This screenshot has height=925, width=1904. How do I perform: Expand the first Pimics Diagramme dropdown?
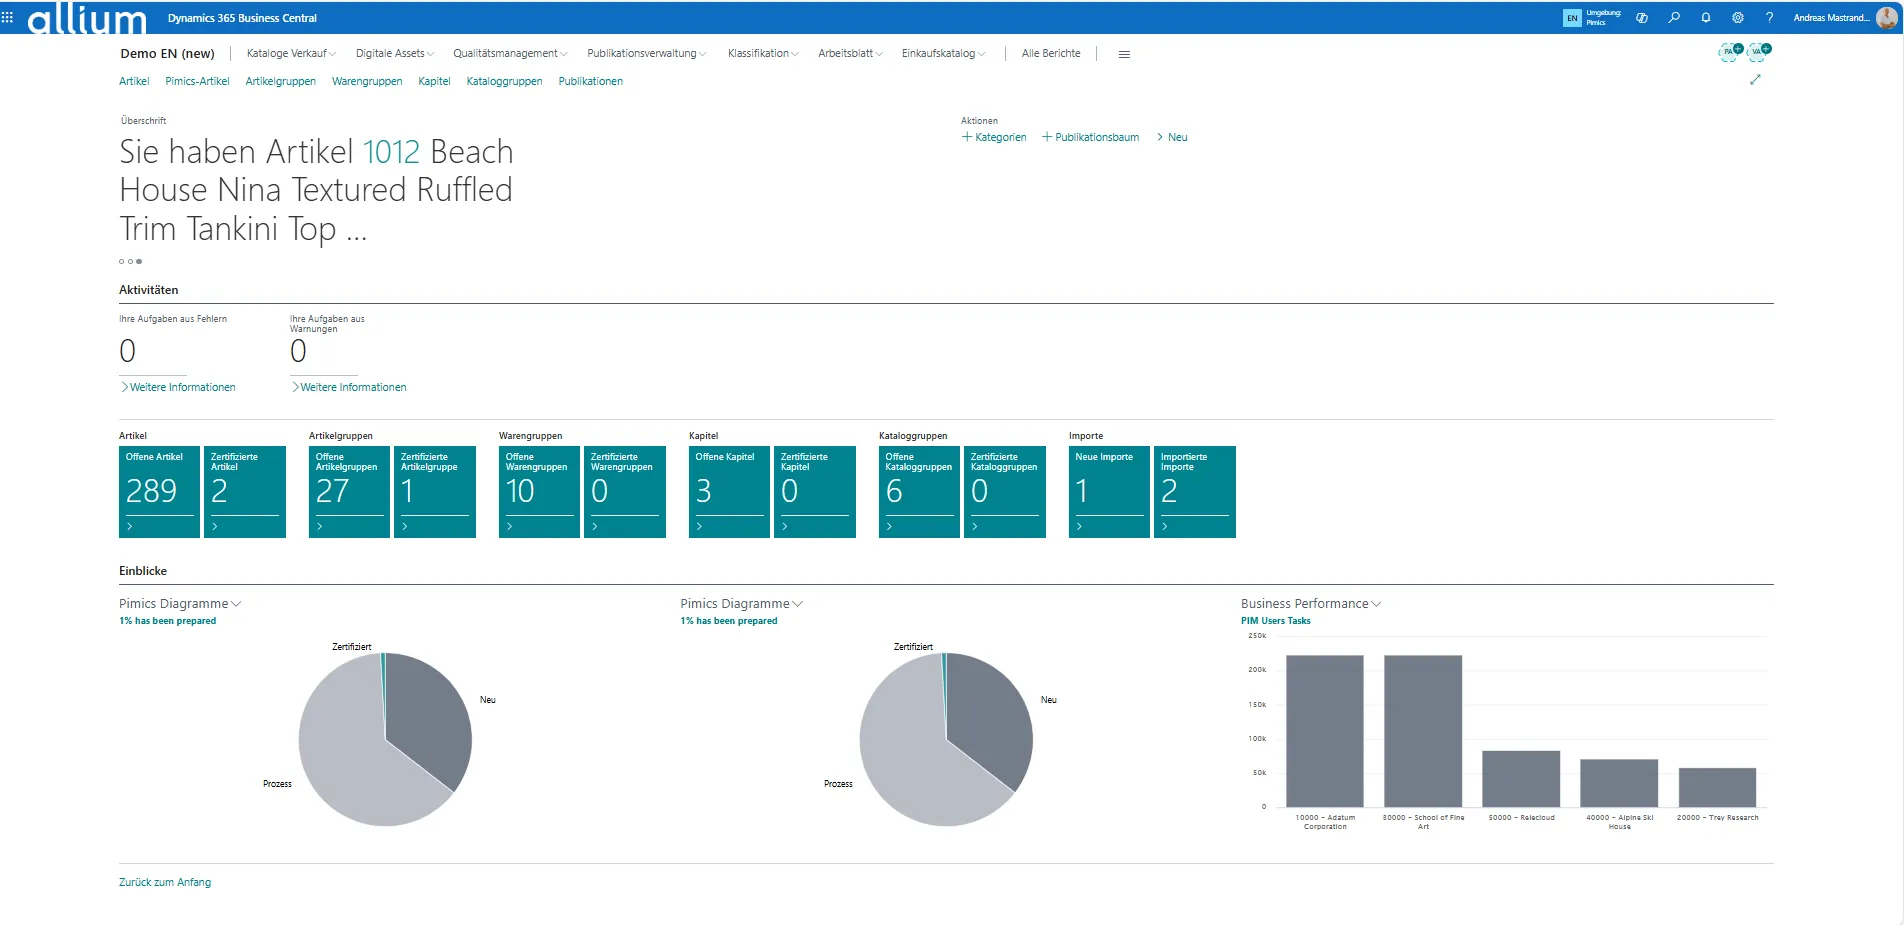(180, 604)
